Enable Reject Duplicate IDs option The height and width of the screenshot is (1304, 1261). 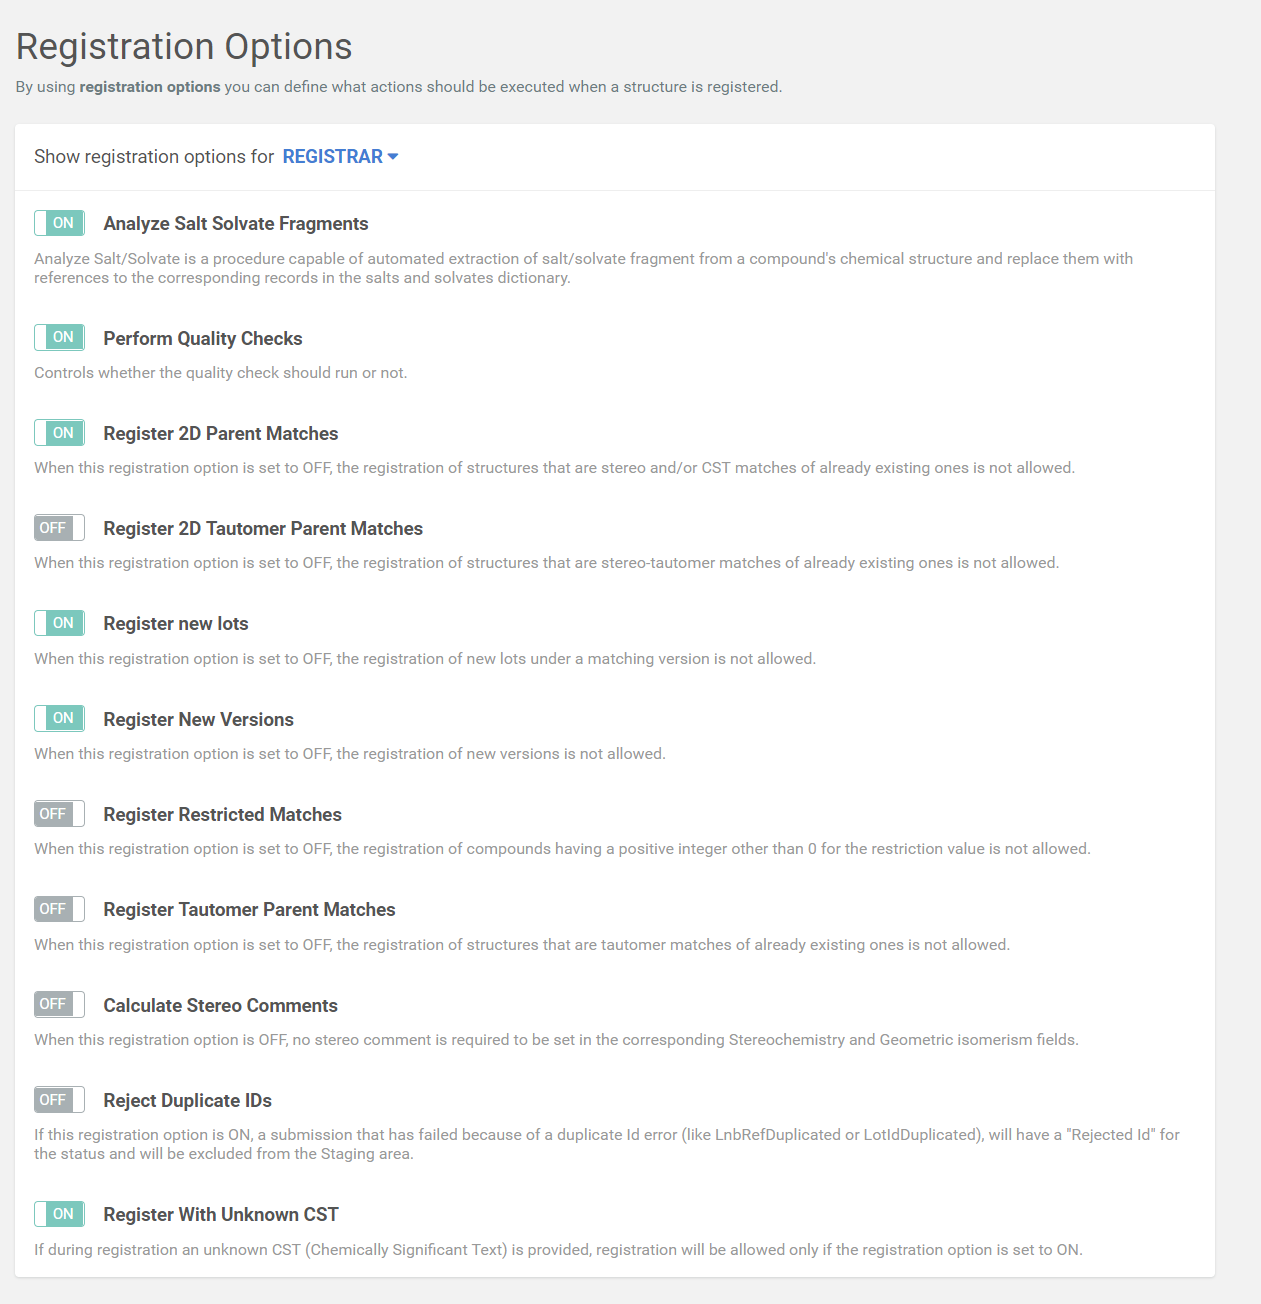(59, 1099)
